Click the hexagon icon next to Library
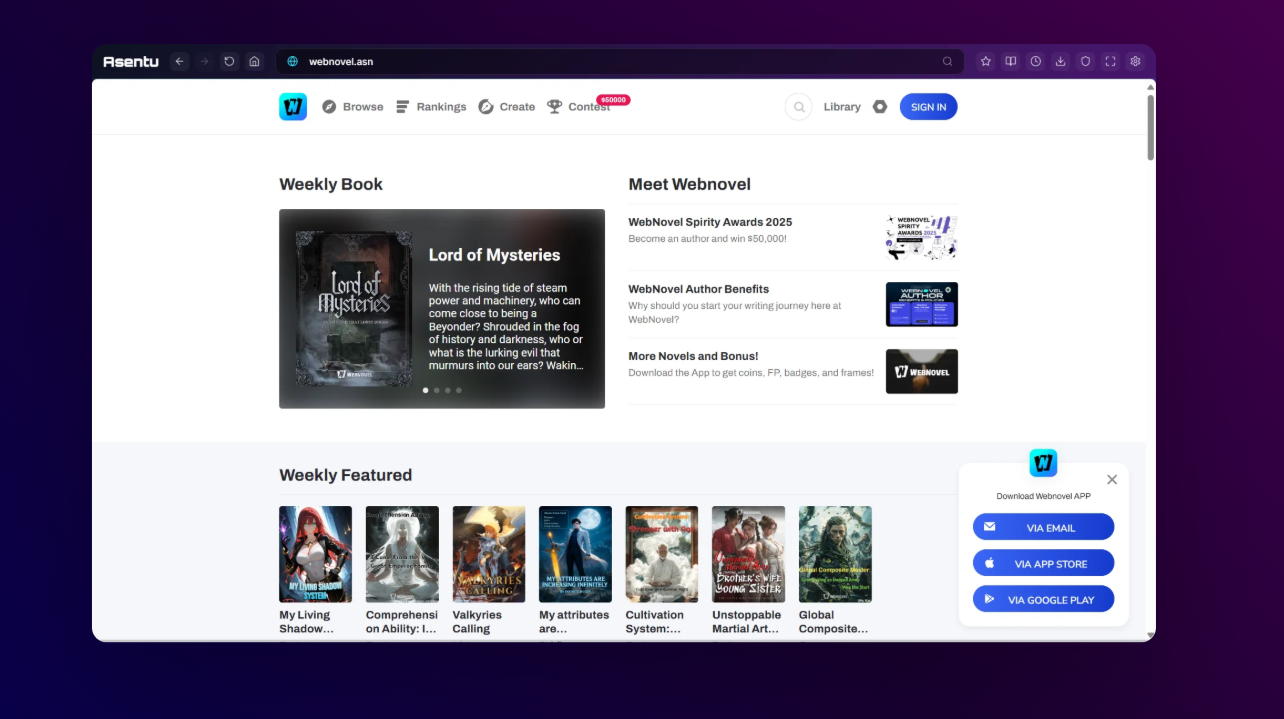1284x719 pixels. coord(880,107)
